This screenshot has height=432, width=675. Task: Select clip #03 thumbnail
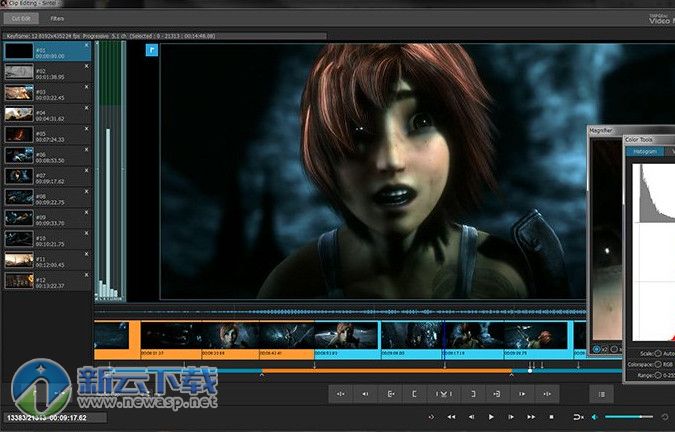[19, 93]
